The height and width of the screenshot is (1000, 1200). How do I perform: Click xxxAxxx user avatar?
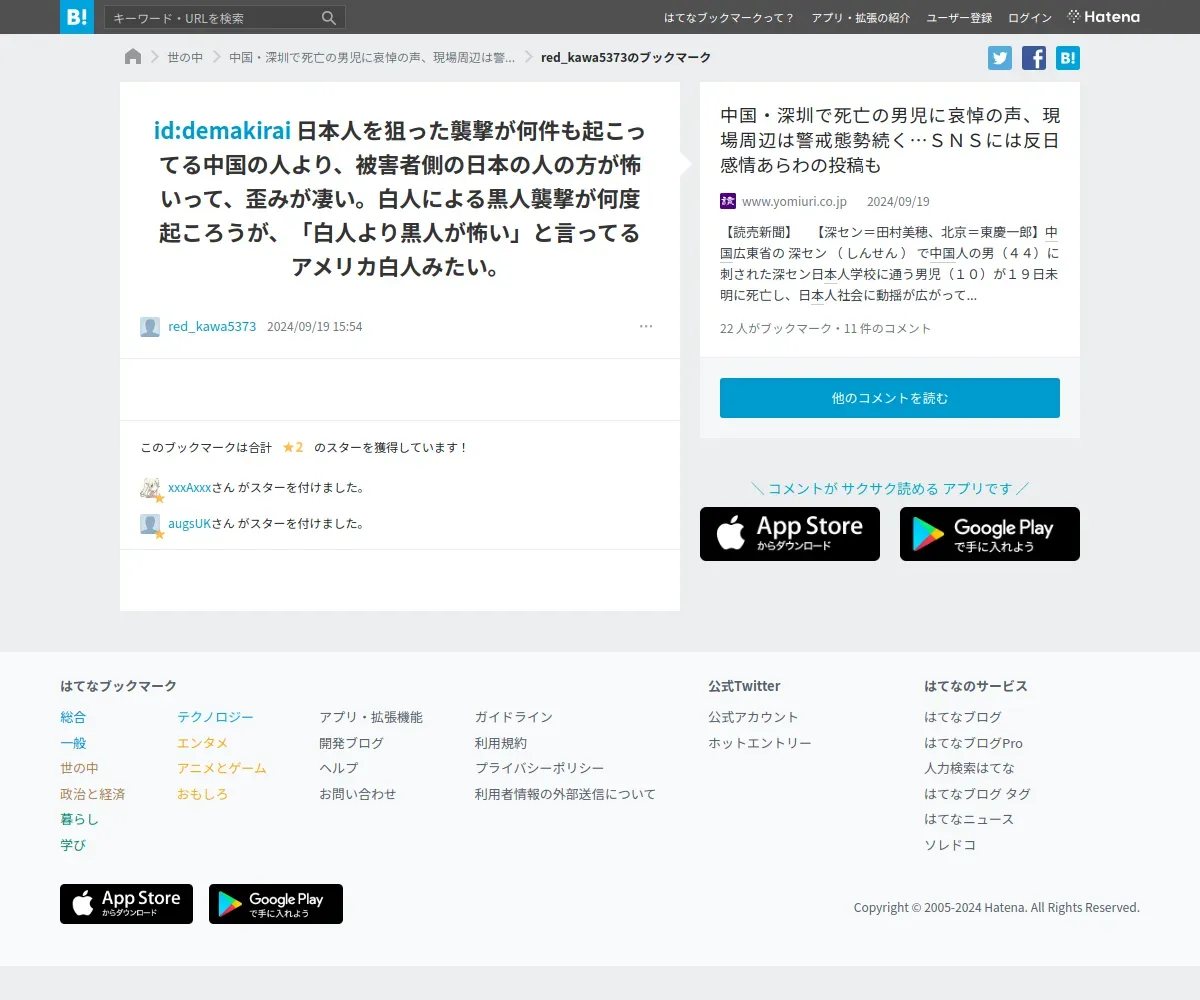click(150, 488)
